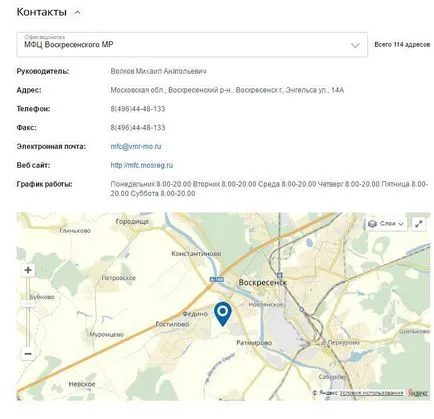This screenshot has height=419, width=434.
Task: Open Условия использования map terms link
Action: (371, 393)
